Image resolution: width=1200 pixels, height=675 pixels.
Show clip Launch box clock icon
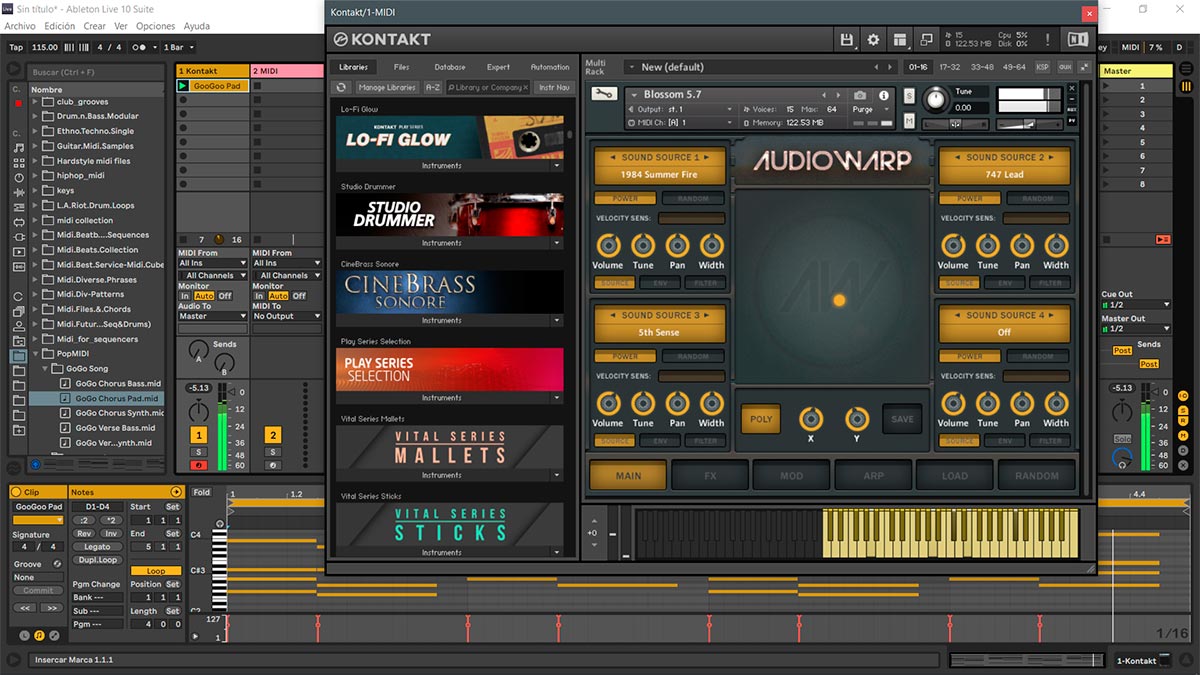click(x=25, y=635)
